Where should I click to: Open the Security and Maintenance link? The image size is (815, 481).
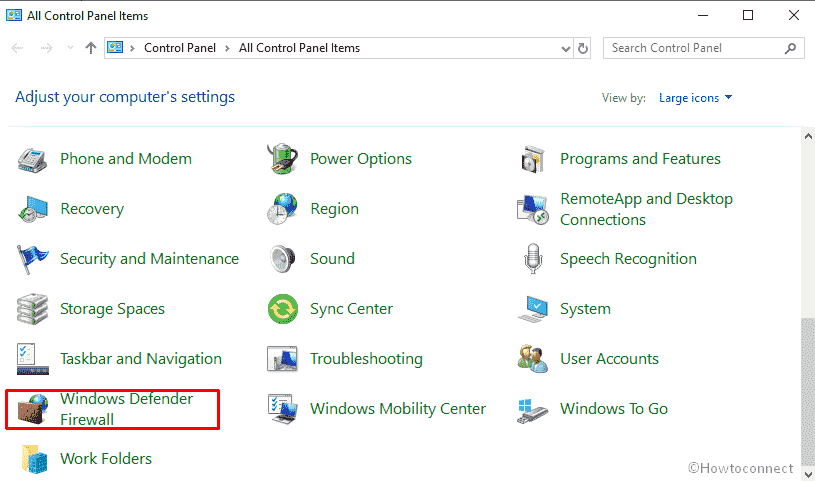point(149,259)
